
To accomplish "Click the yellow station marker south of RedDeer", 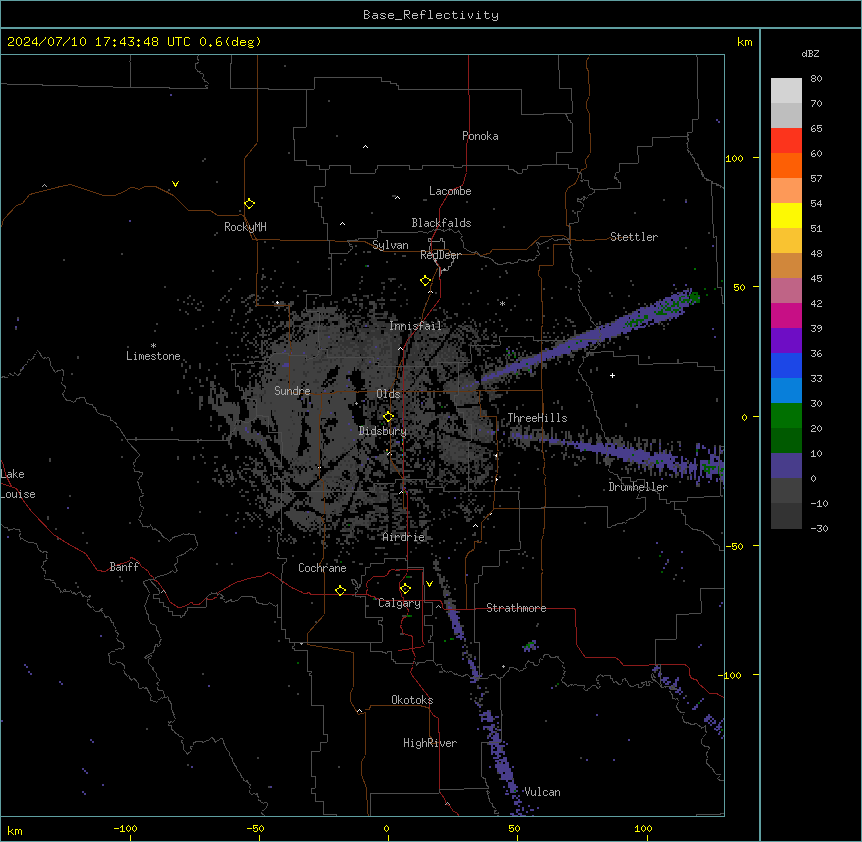I will pos(426,281).
